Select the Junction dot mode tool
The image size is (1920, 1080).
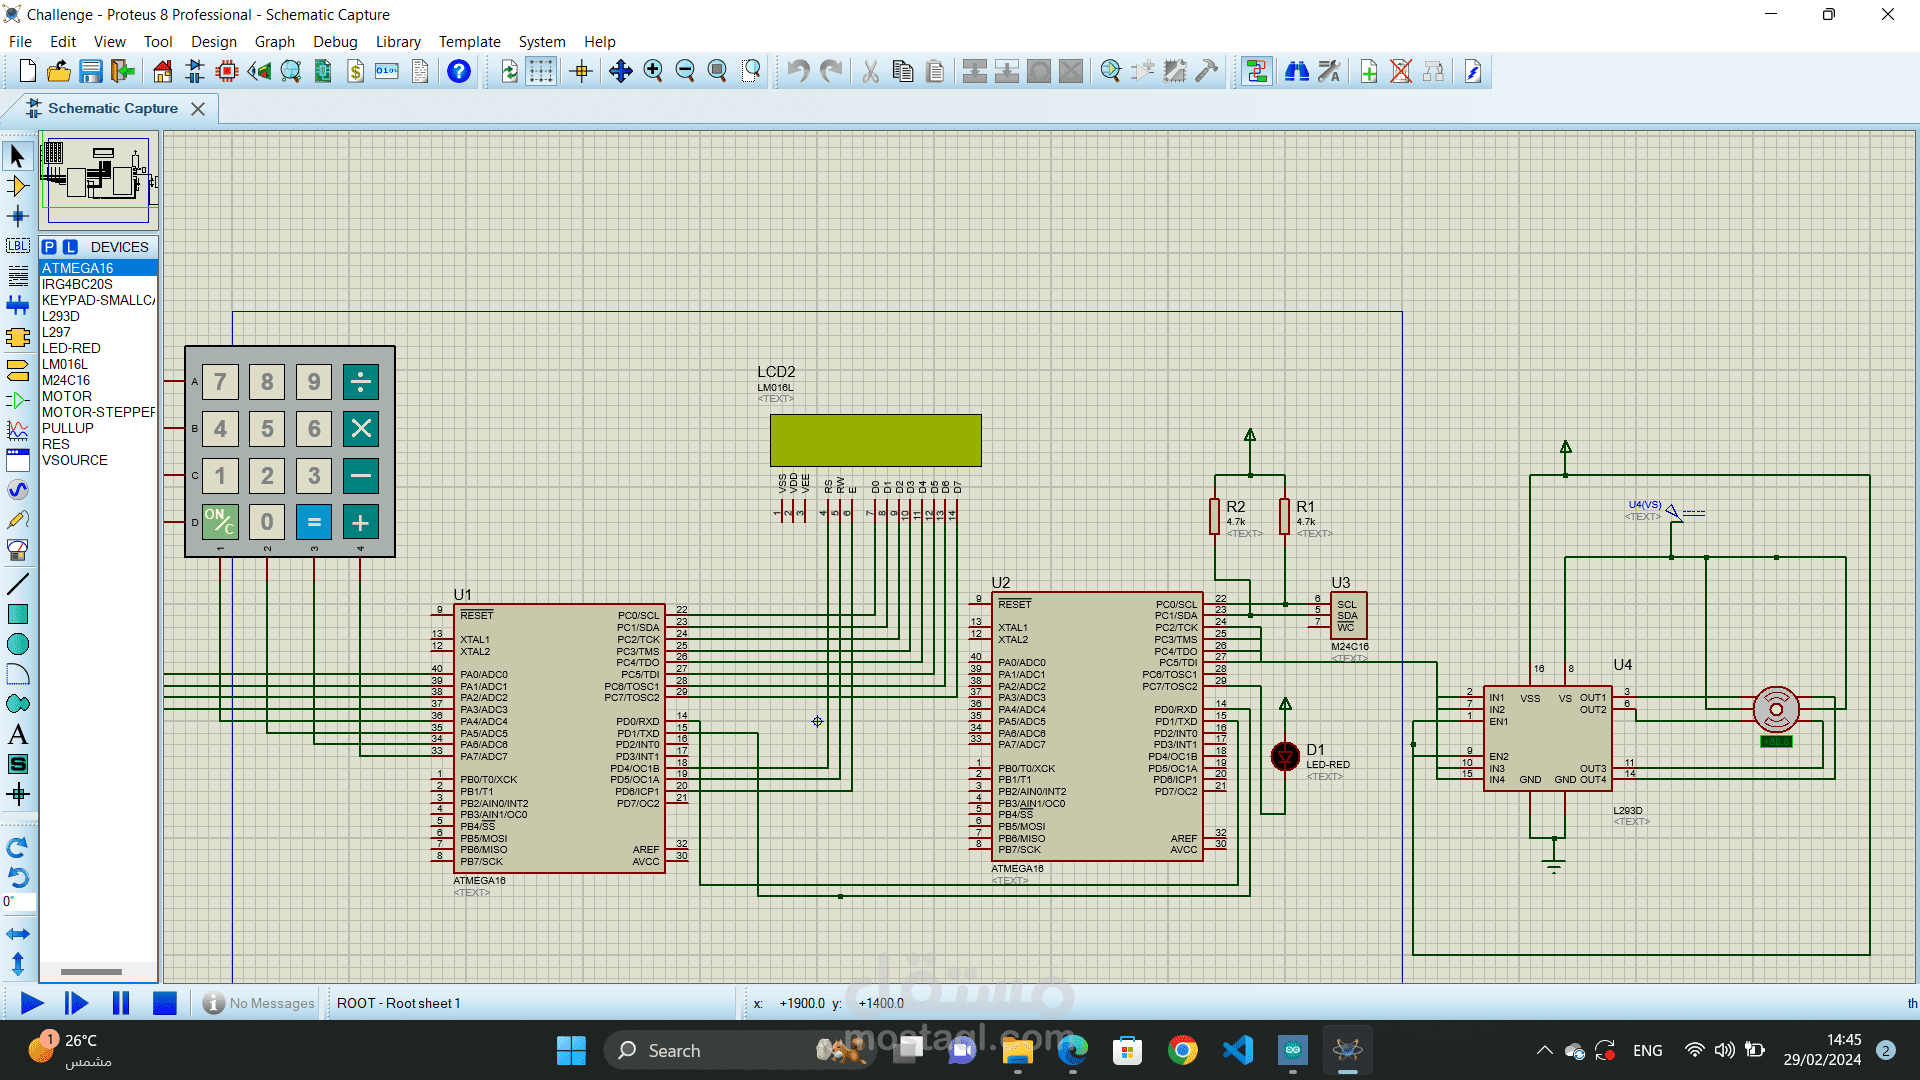(17, 216)
